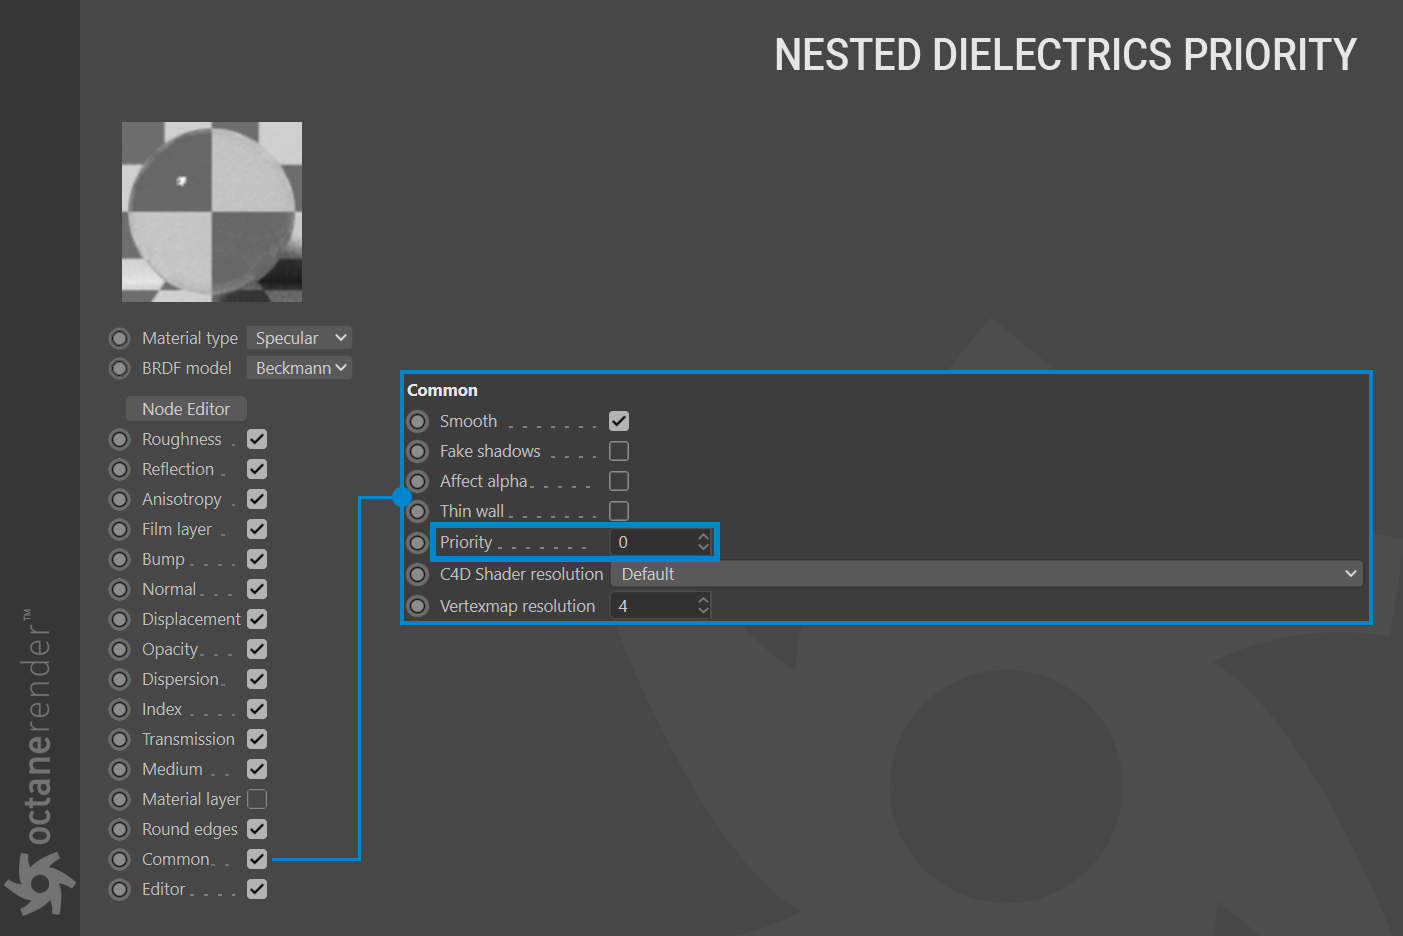Enable the Thin wall checkbox
Screen dimensions: 1403x936
coord(619,511)
